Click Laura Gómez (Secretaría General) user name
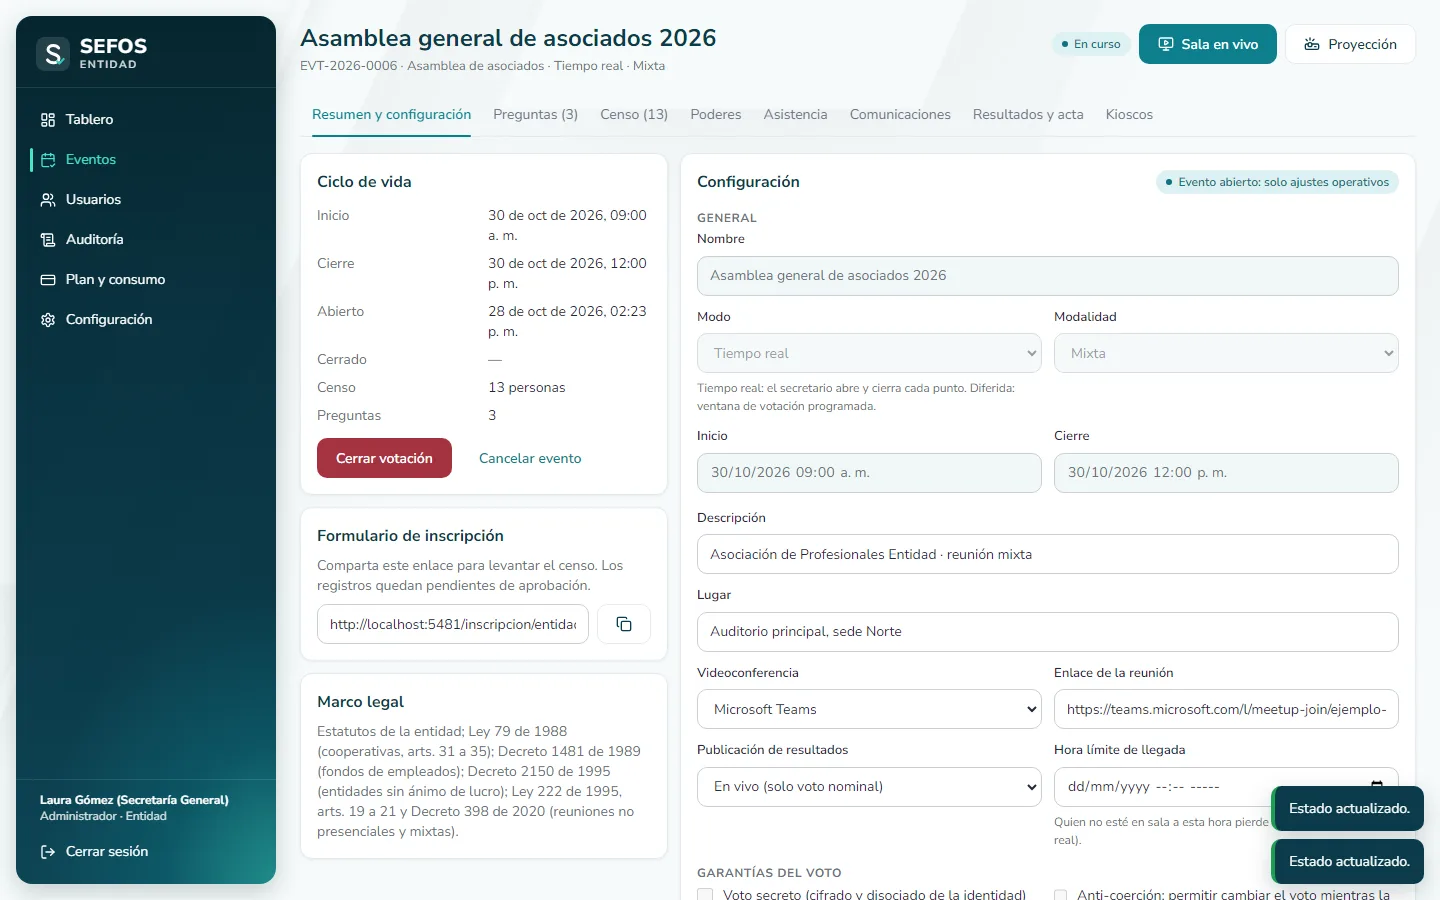Screen dimensions: 1440x900 click(x=134, y=800)
